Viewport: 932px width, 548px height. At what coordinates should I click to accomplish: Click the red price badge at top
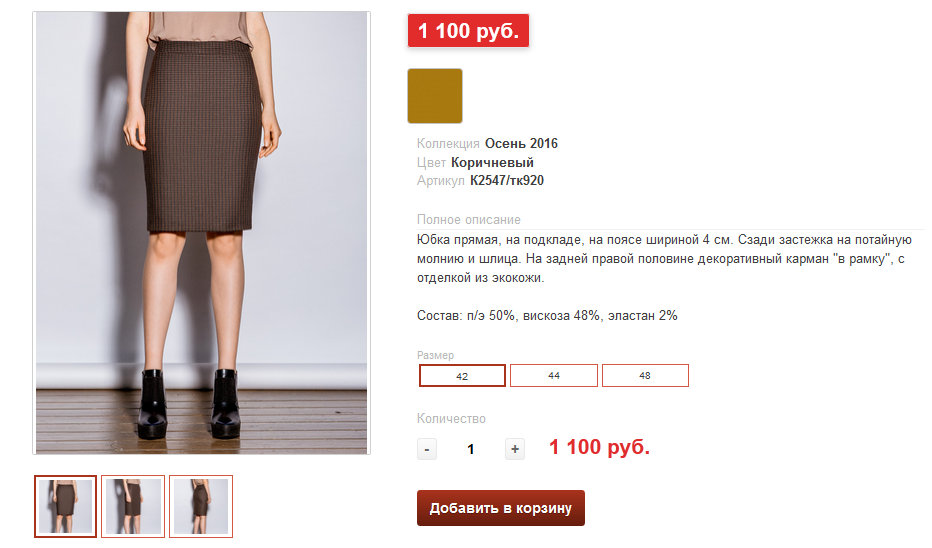point(468,31)
